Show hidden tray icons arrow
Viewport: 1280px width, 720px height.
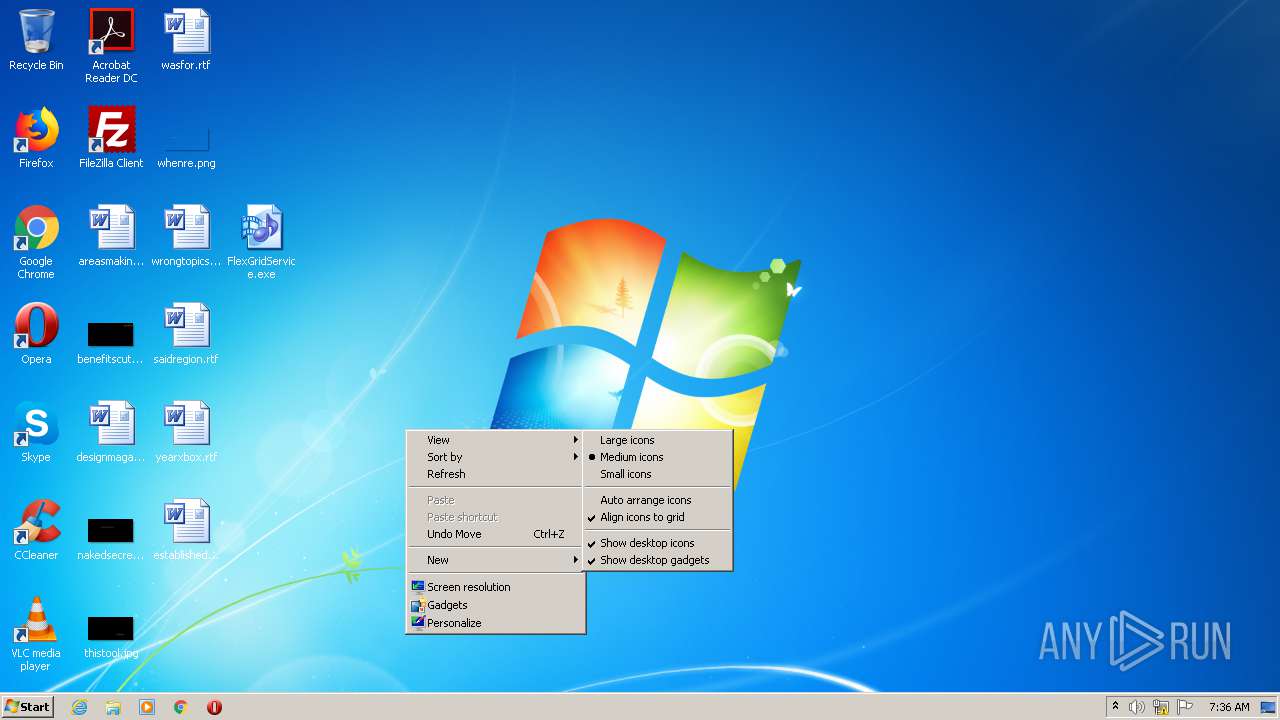(x=1115, y=707)
